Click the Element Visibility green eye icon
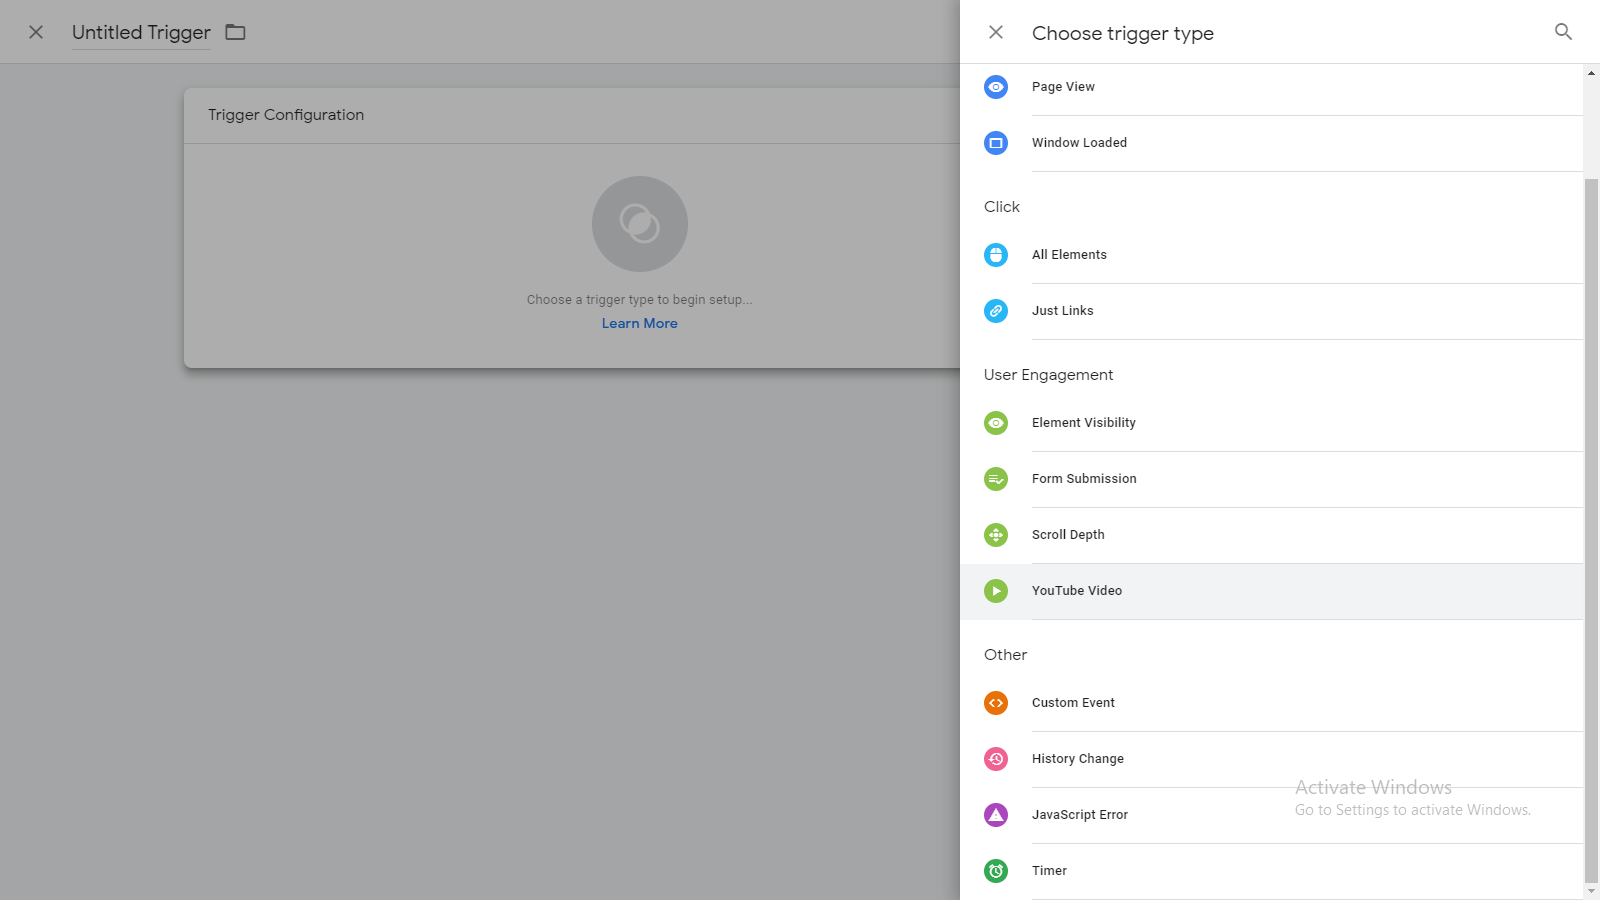This screenshot has width=1600, height=904. pyautogui.click(x=996, y=423)
